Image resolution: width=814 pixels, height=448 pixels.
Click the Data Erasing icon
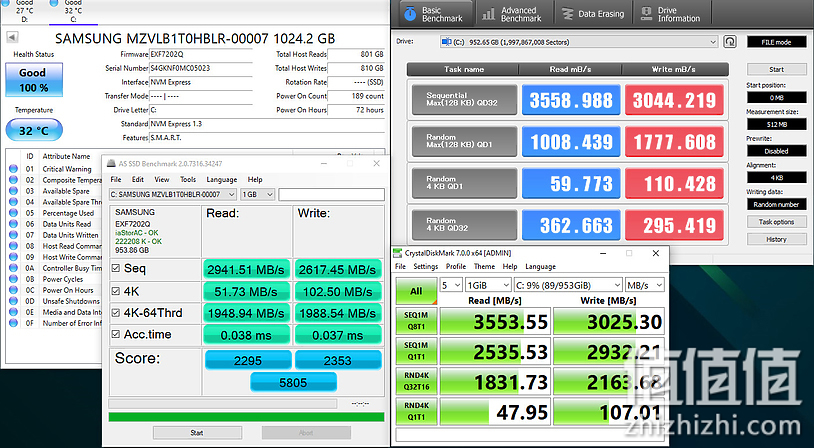click(x=568, y=14)
